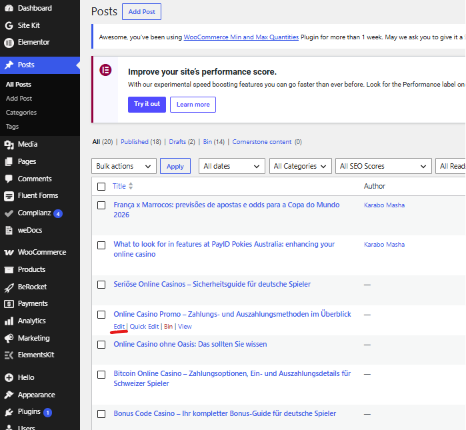Screen dimensions: 466x430
Task: Click the Plugins update count badge
Action: click(x=48, y=413)
